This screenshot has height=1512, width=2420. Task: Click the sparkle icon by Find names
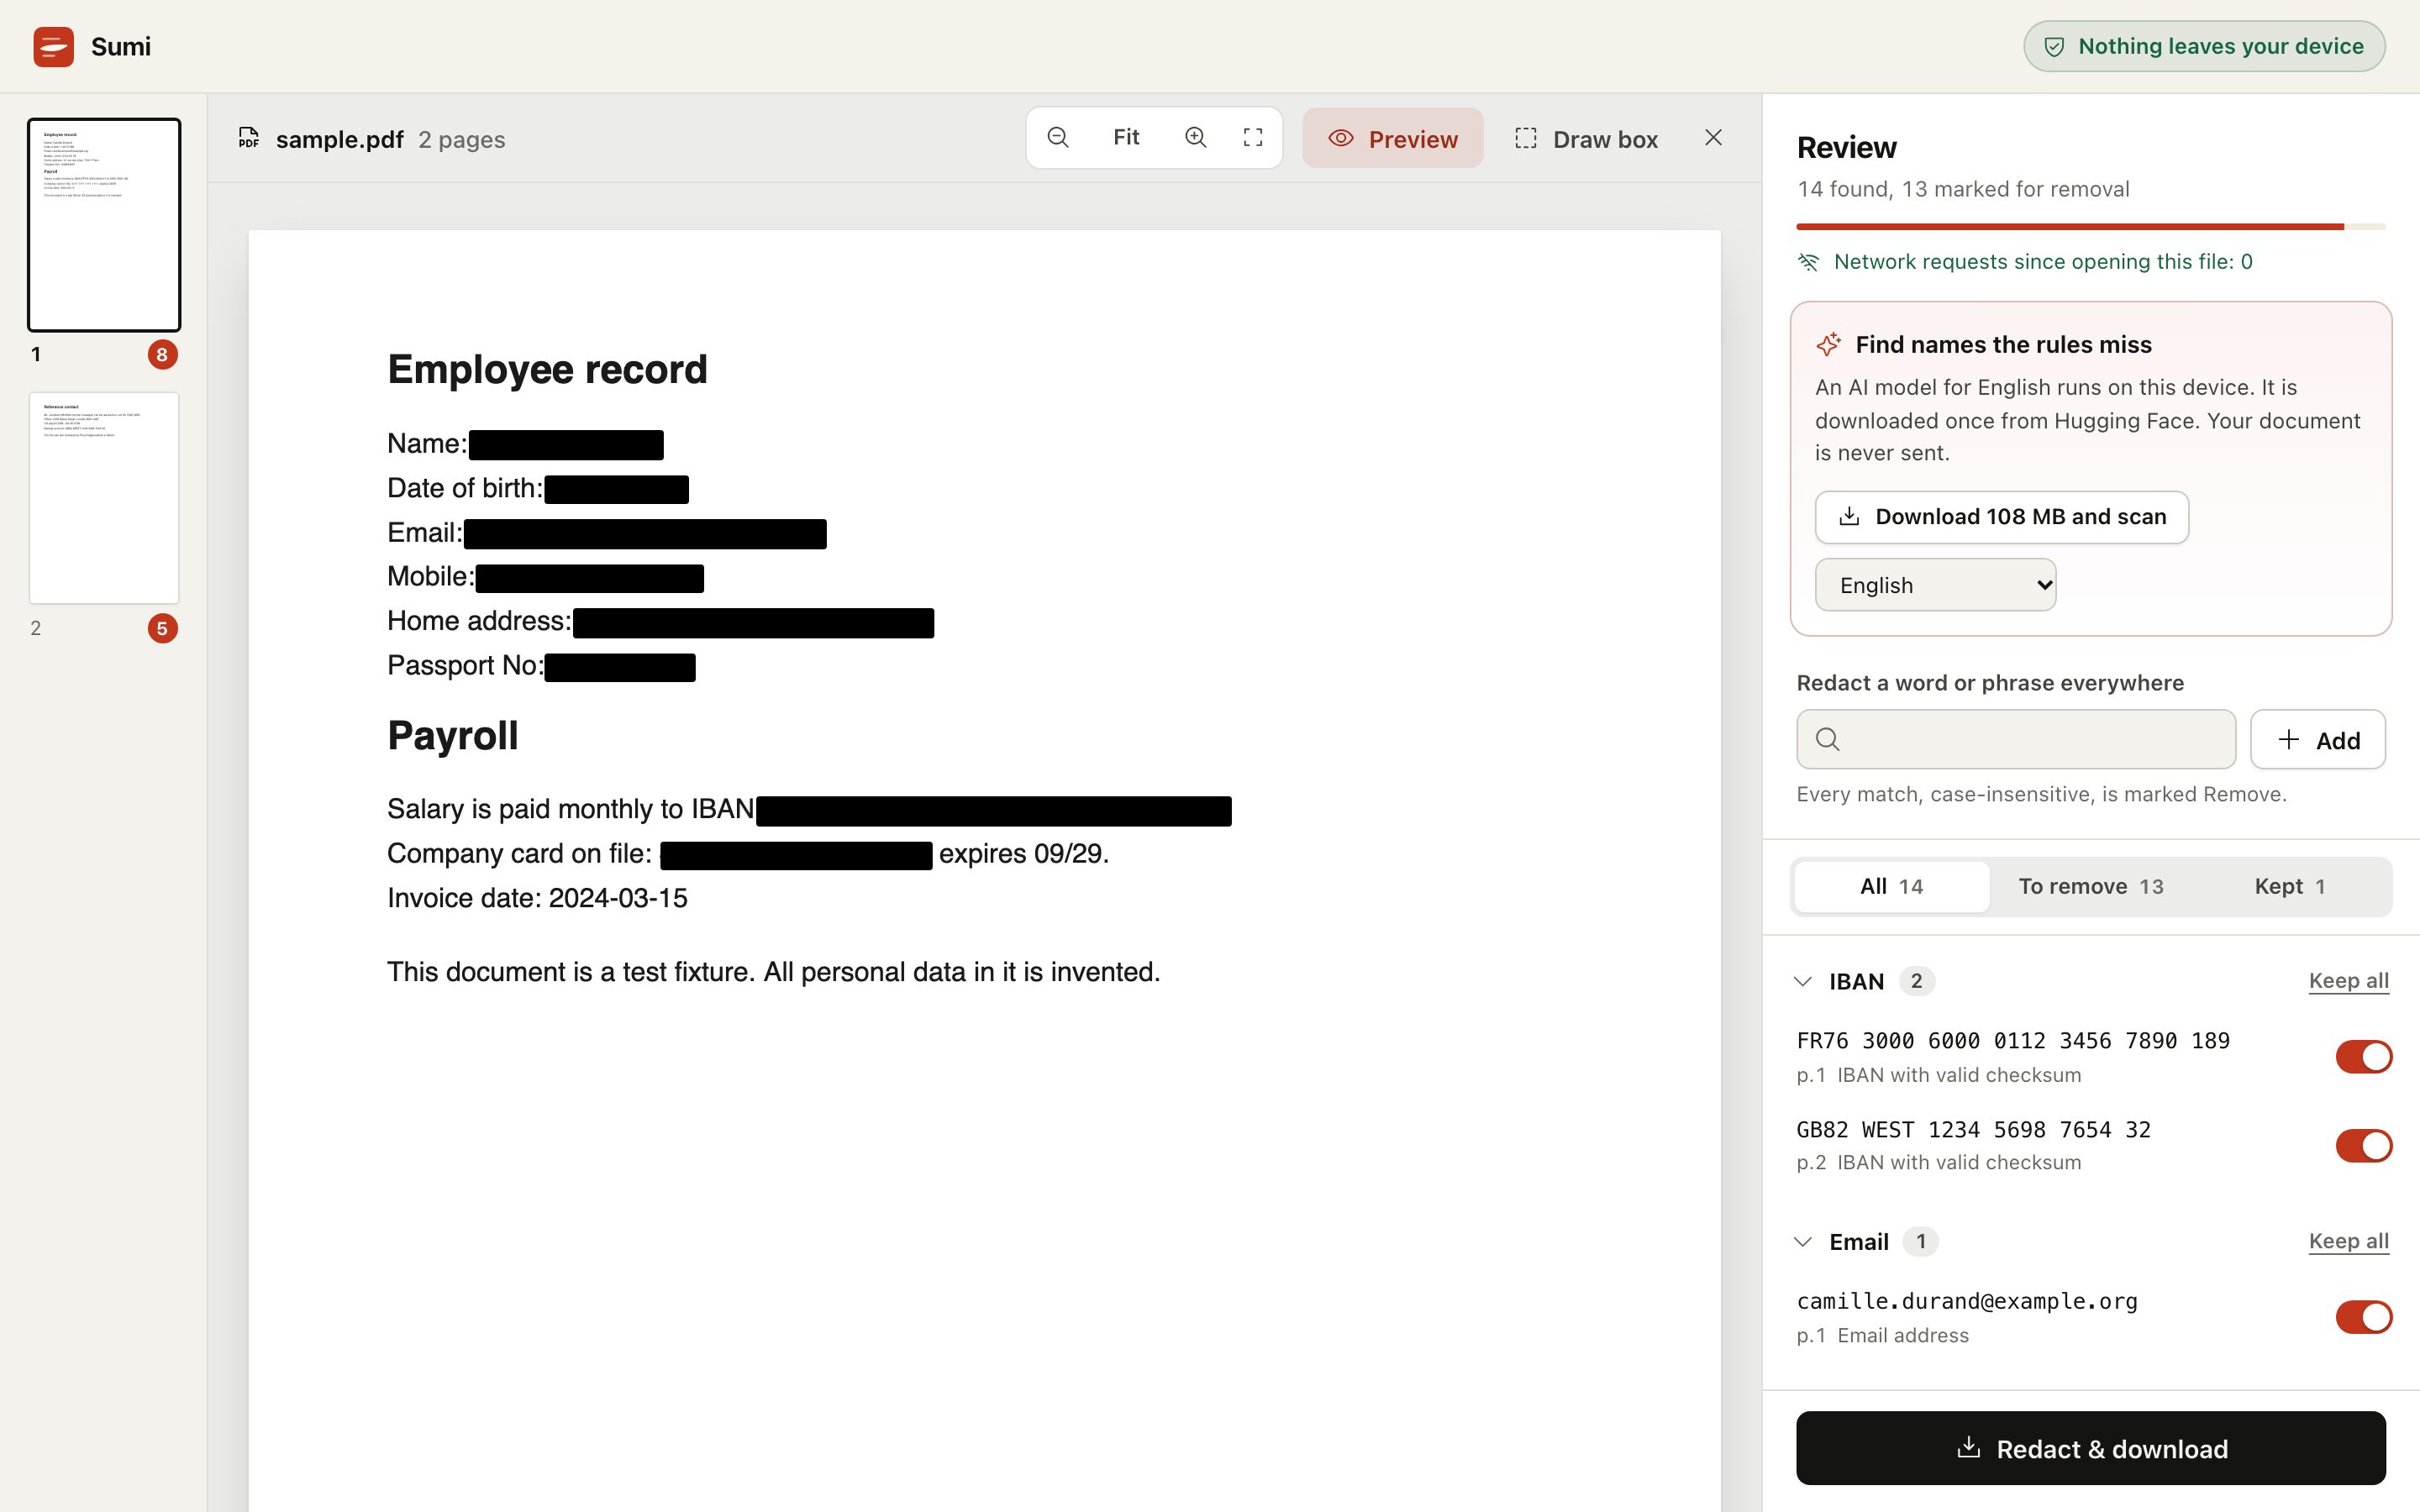tap(1828, 344)
